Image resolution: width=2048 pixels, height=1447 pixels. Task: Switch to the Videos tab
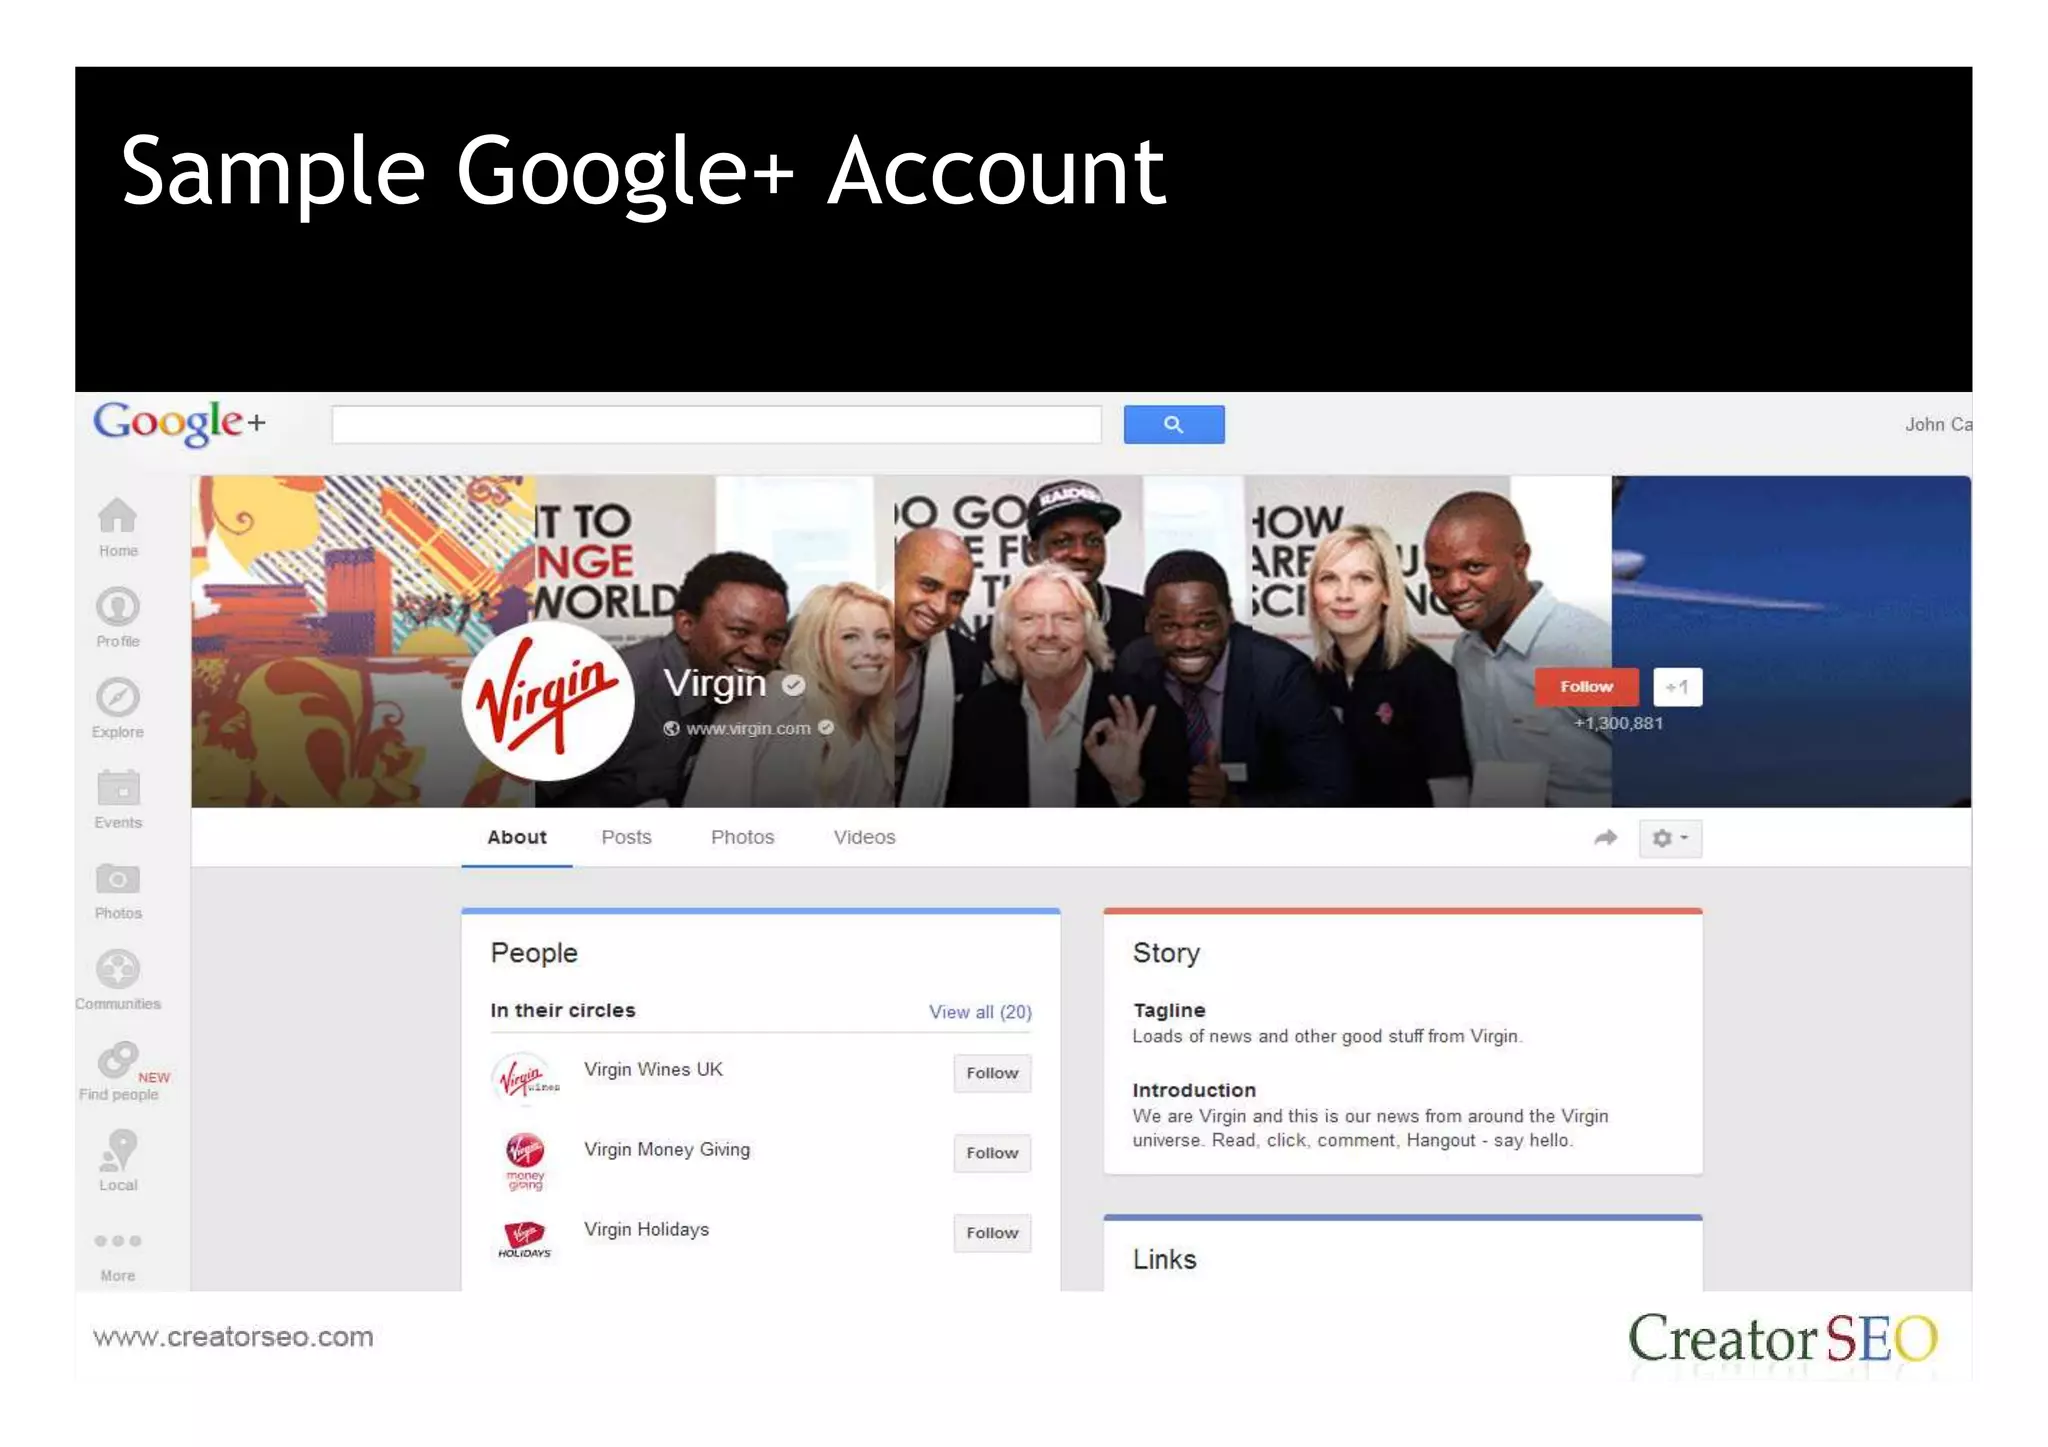click(x=865, y=837)
